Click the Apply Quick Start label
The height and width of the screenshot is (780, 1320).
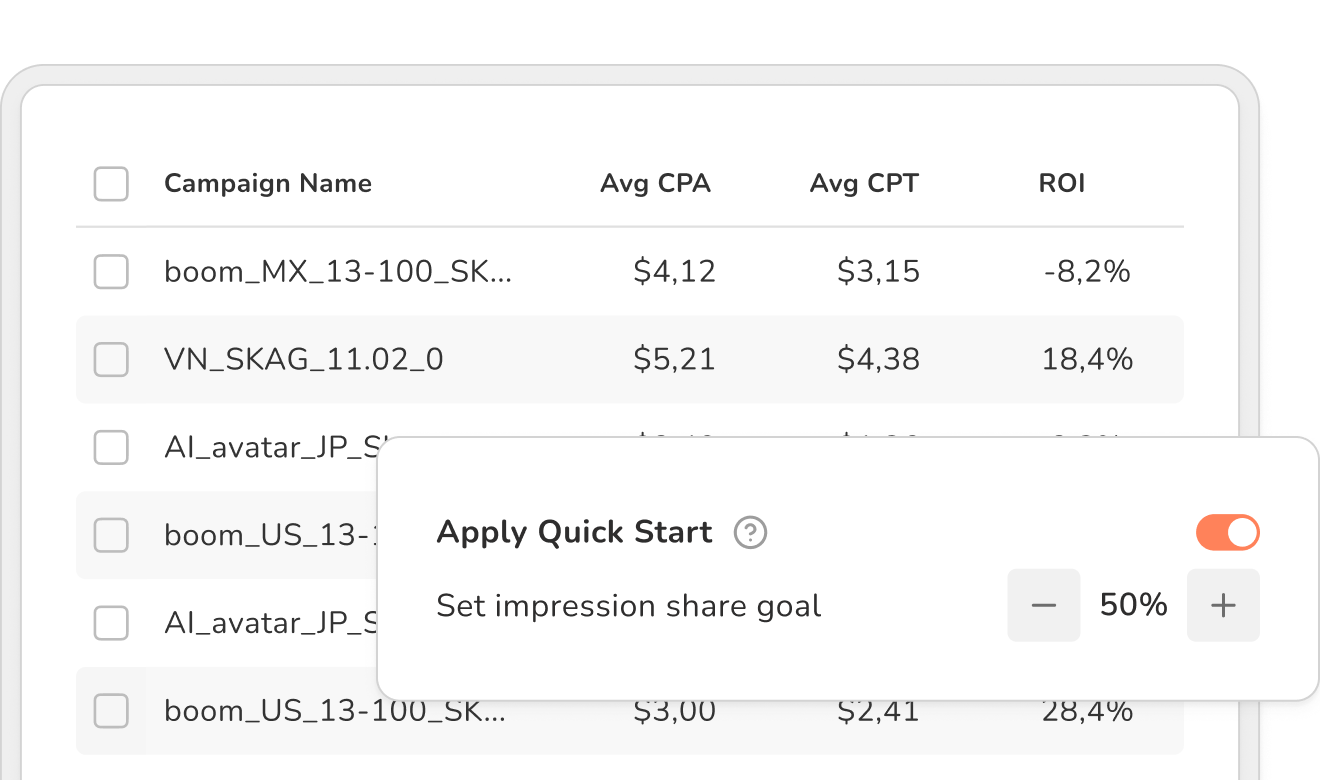[x=575, y=532]
